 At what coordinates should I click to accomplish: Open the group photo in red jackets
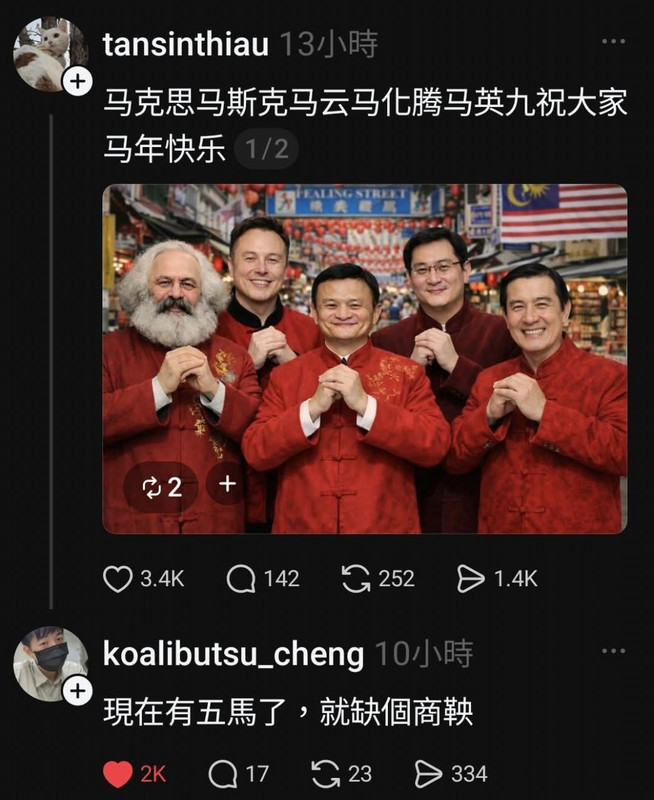tap(365, 359)
